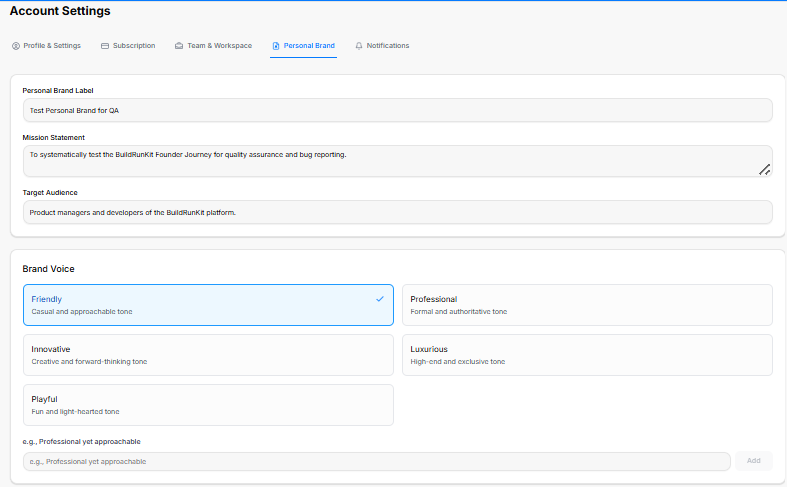Switch to the Subscription tab
787x487 pixels.
tap(128, 46)
